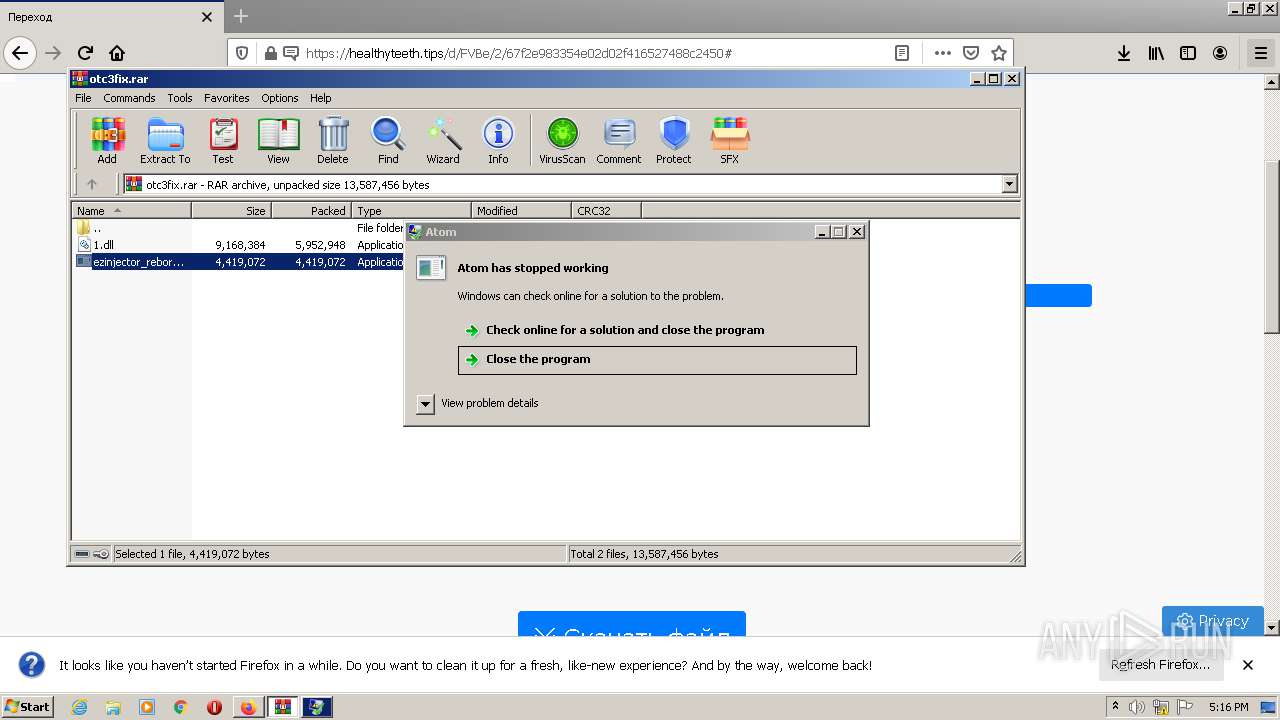Click Firefox back navigation arrow
Viewport: 1280px width, 720px height.
point(20,53)
